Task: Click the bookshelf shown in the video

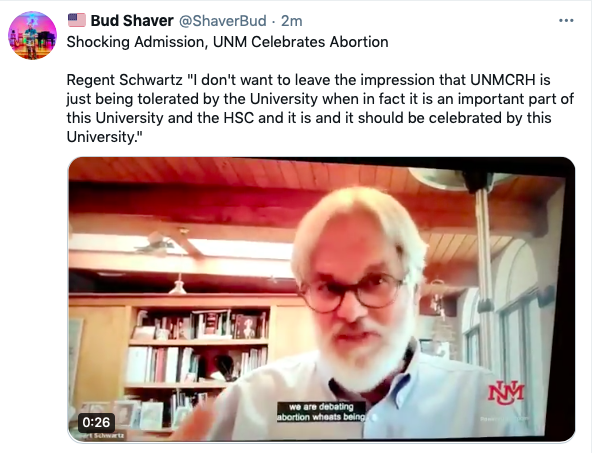Action: coord(197,362)
